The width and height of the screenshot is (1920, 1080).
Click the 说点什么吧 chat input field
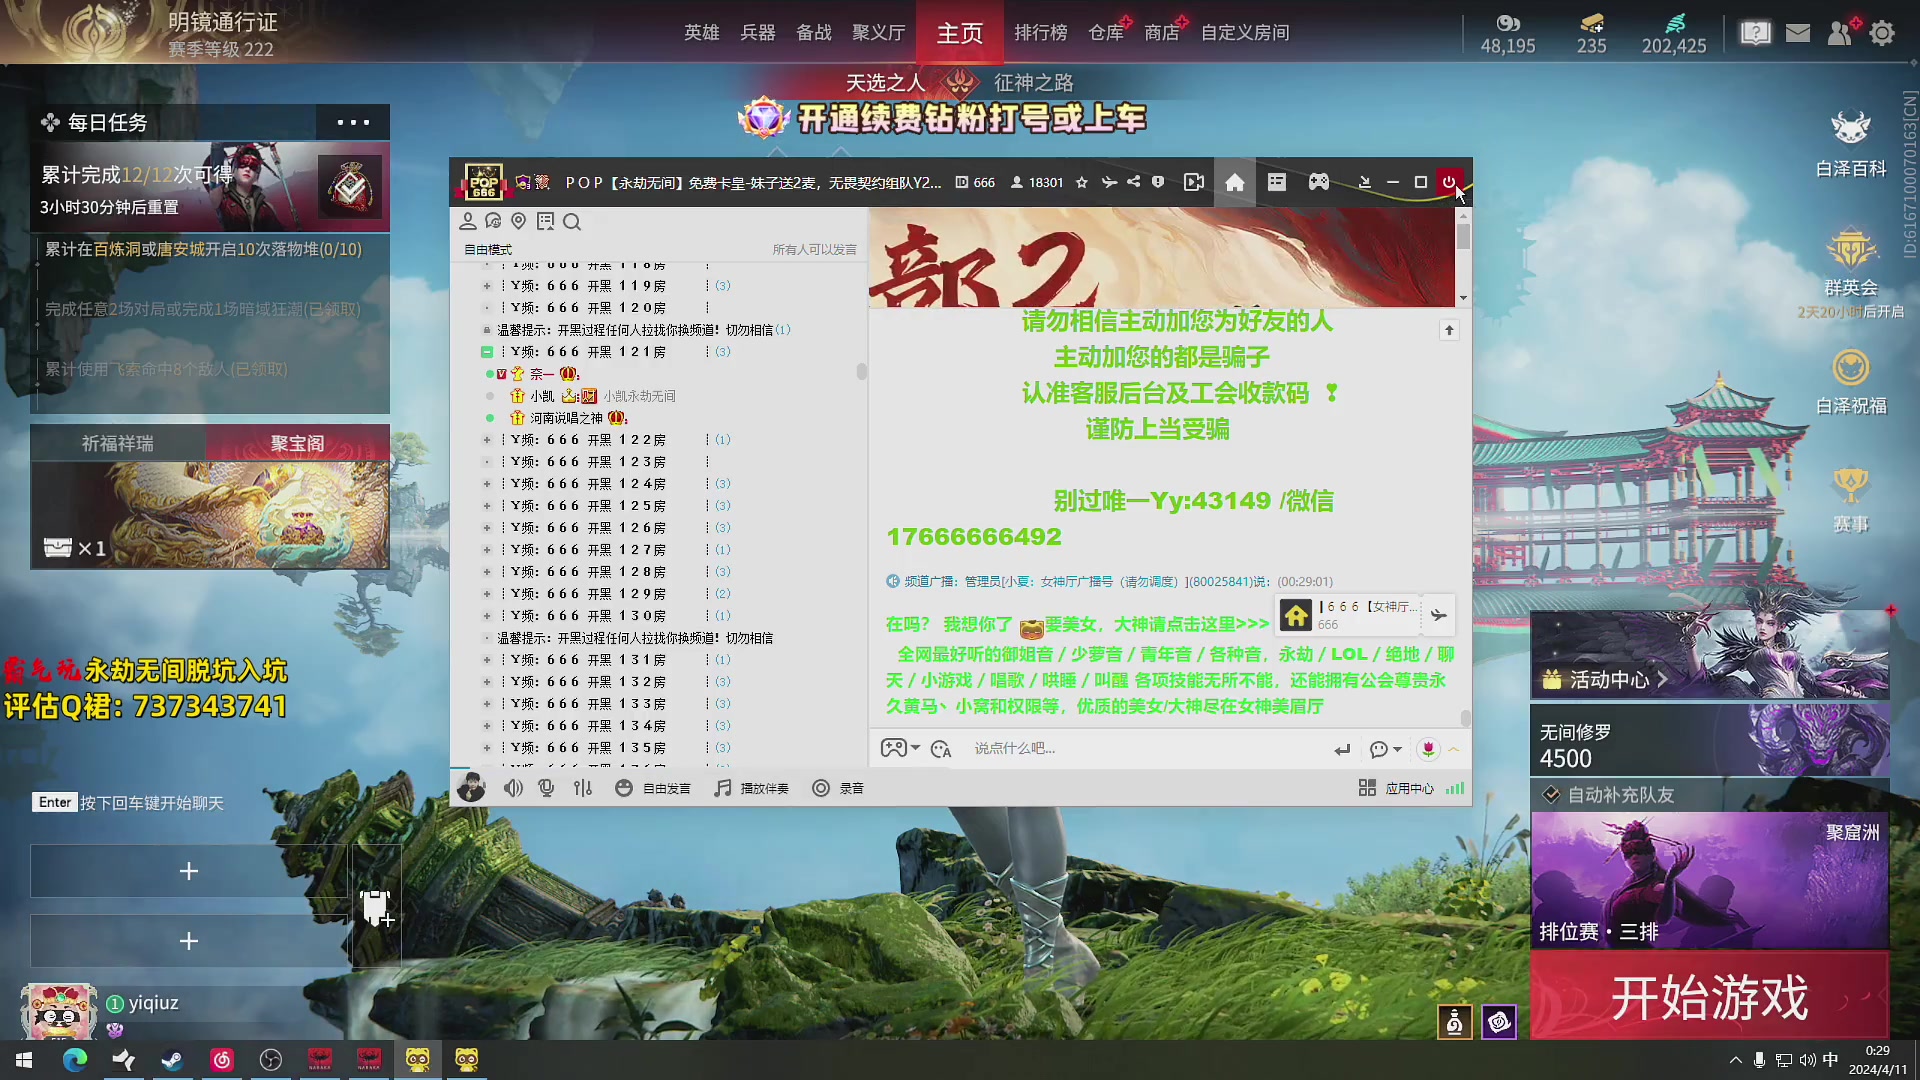tap(1145, 748)
